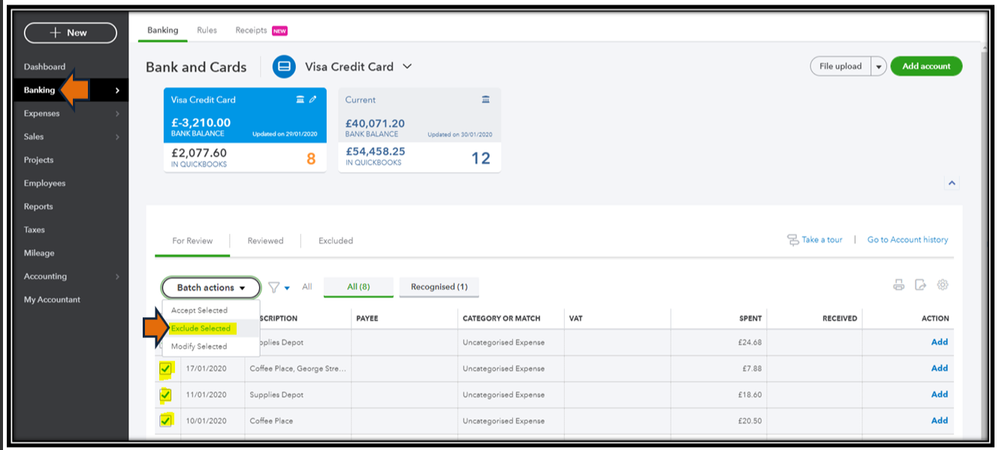Choose Accept Selected from batch menu
999x450 pixels.
[x=199, y=310]
